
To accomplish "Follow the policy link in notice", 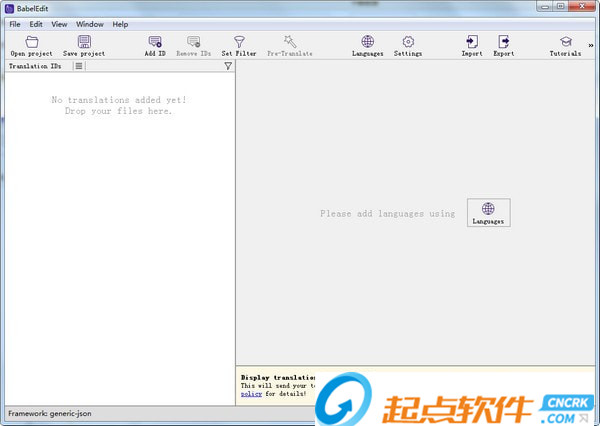I will 251,394.
